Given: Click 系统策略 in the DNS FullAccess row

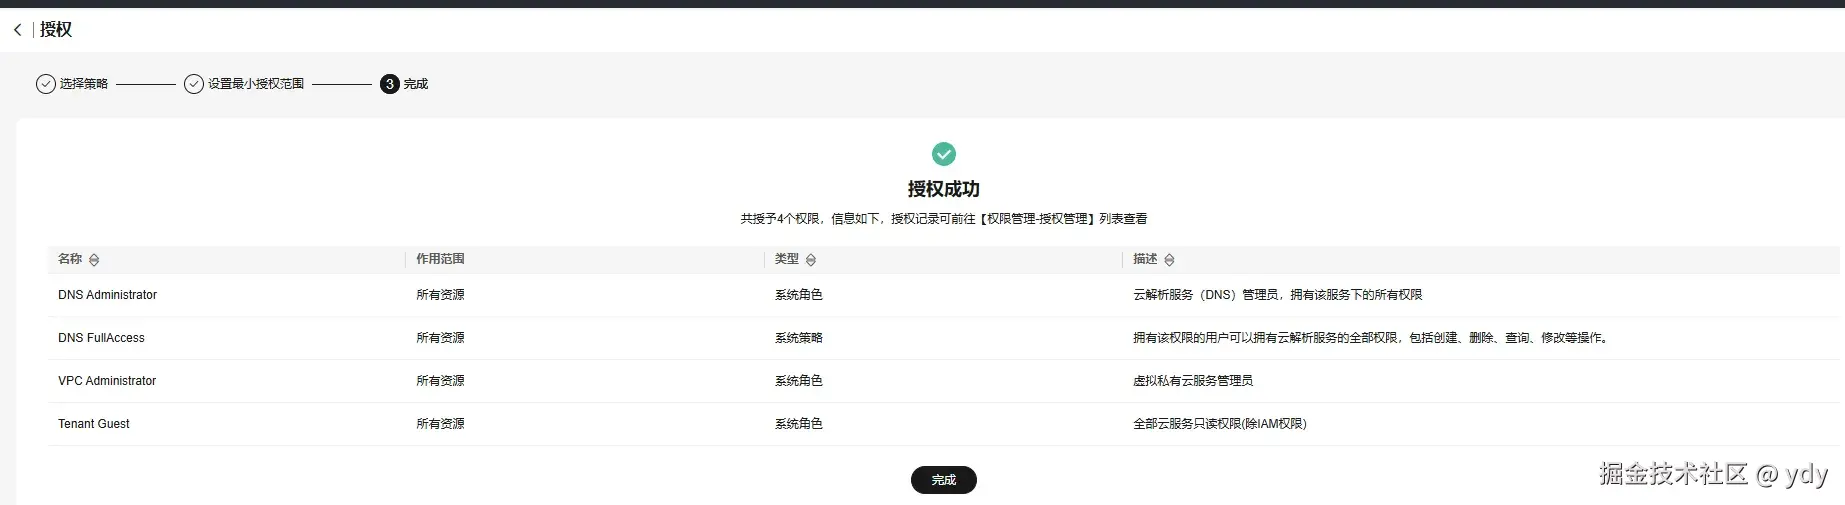Looking at the screenshot, I should point(799,338).
